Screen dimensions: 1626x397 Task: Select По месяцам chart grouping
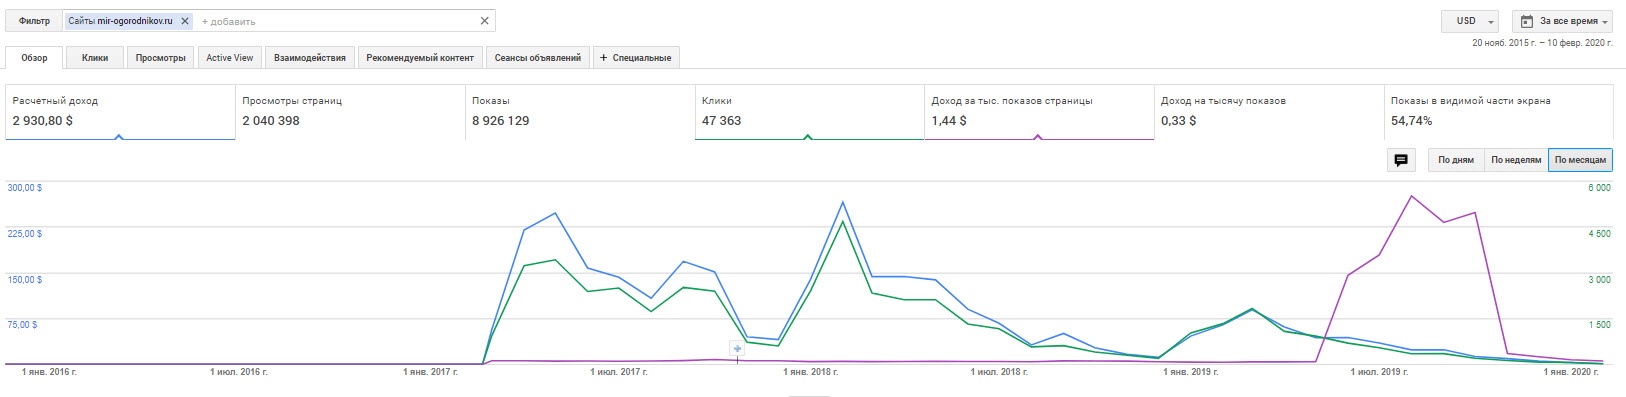pos(1580,160)
